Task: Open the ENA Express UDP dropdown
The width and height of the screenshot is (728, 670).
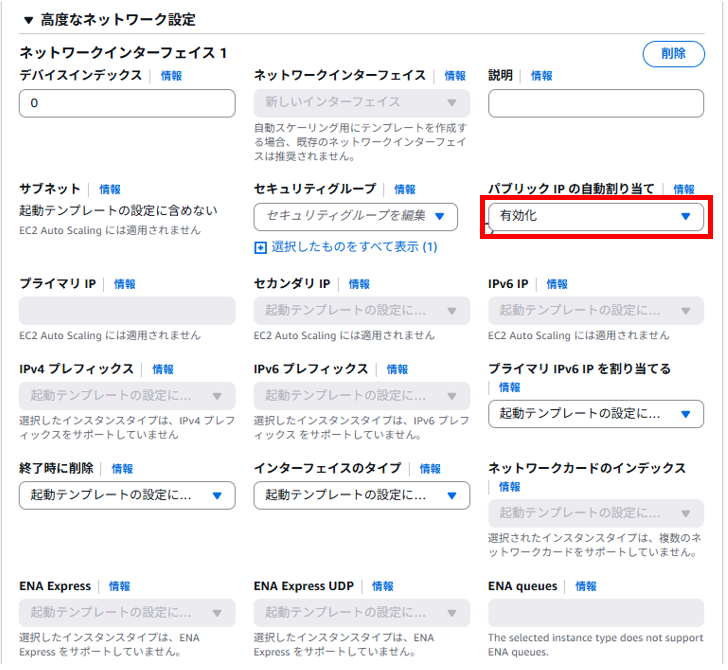Action: [x=361, y=613]
